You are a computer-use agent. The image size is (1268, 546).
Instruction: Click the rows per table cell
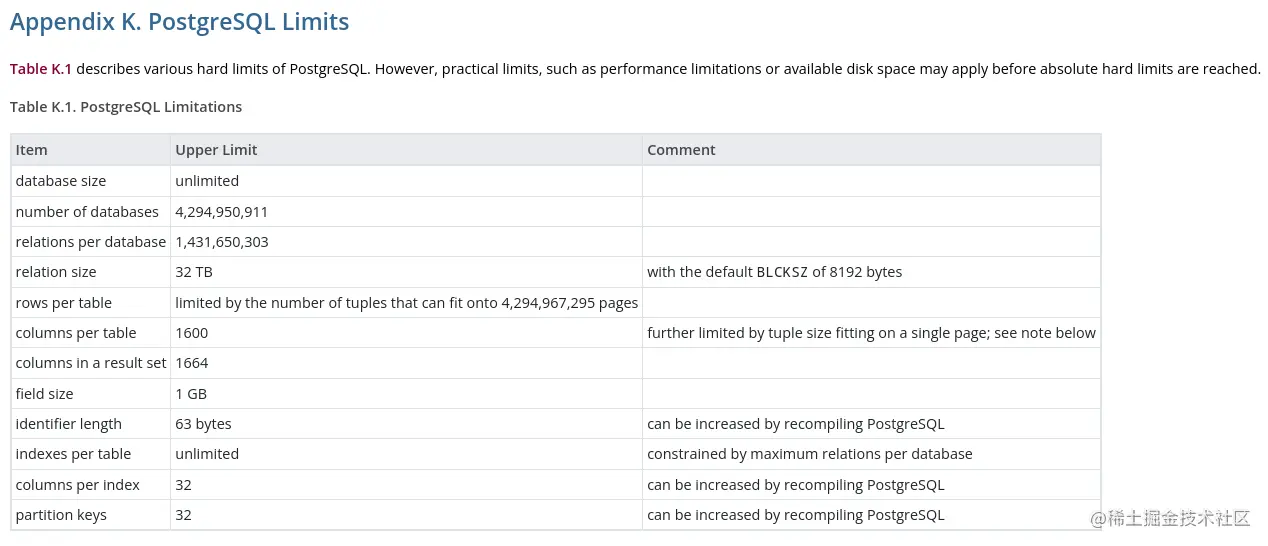(x=64, y=303)
